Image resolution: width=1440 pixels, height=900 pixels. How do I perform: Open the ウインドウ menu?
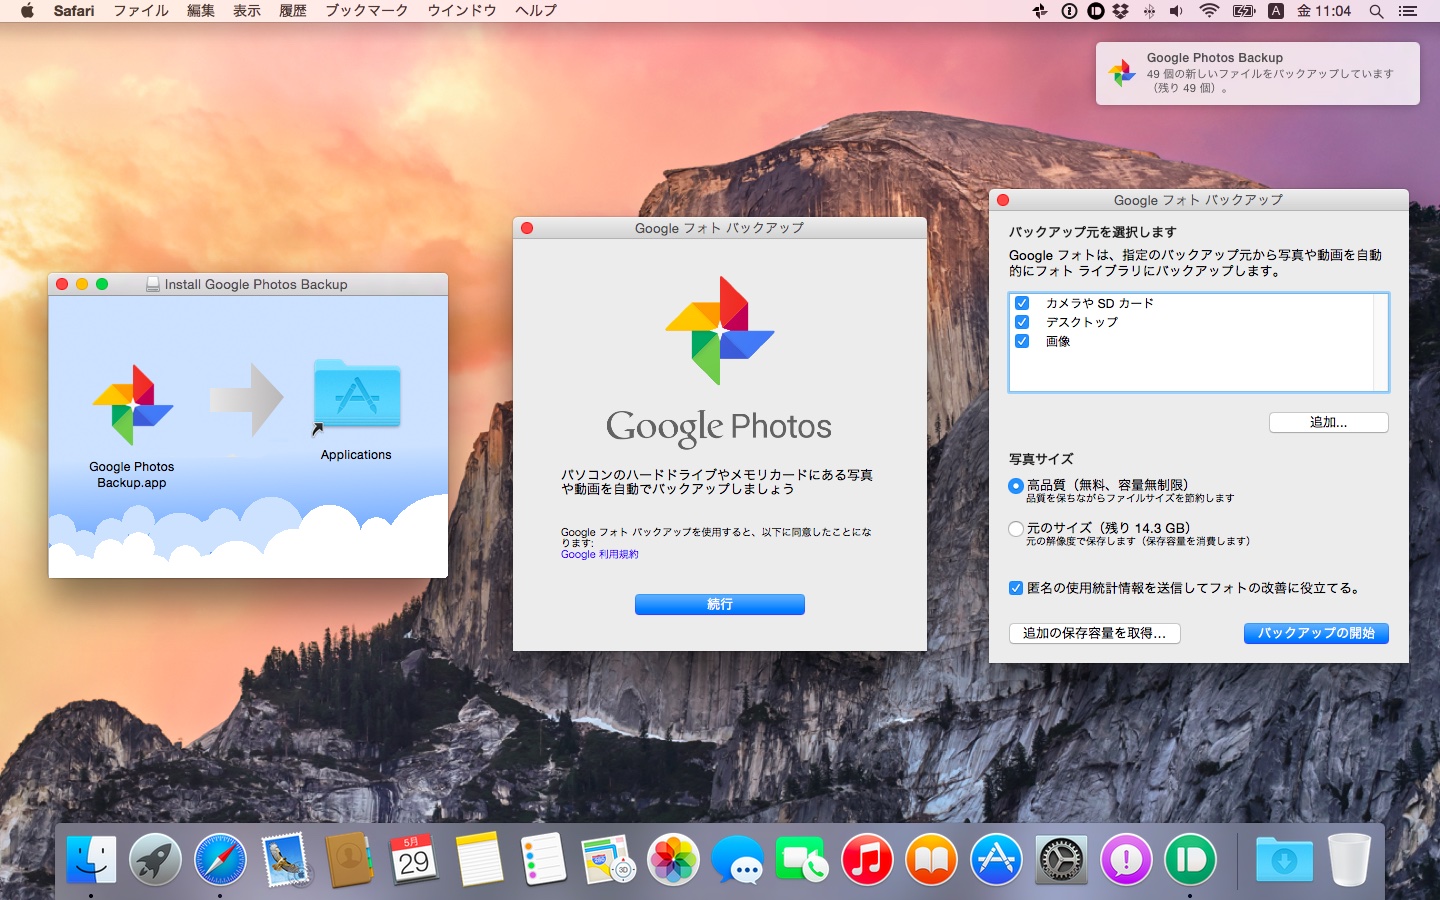[x=462, y=11]
